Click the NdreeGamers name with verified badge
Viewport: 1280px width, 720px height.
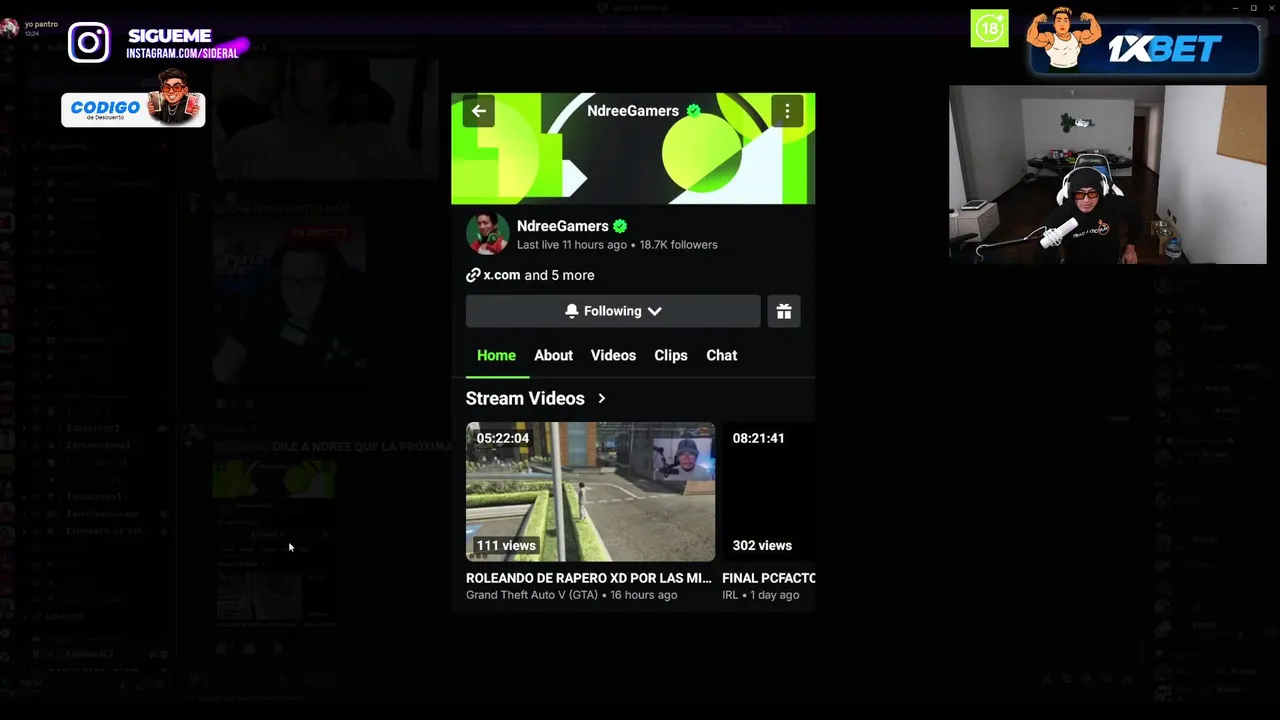[x=572, y=226]
